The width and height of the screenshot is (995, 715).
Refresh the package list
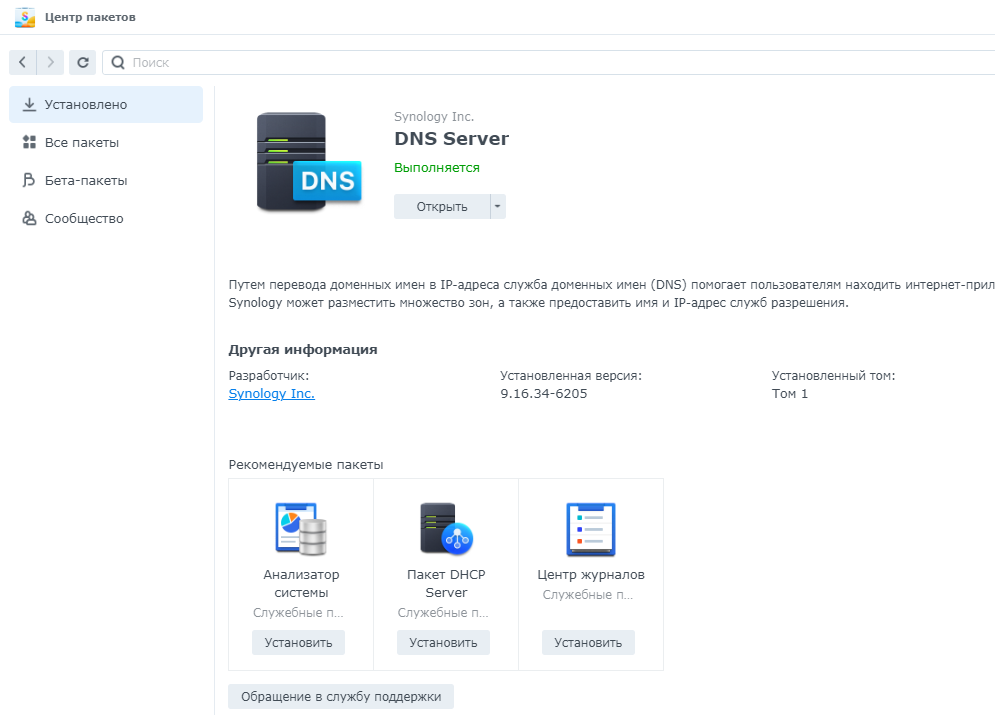point(82,62)
